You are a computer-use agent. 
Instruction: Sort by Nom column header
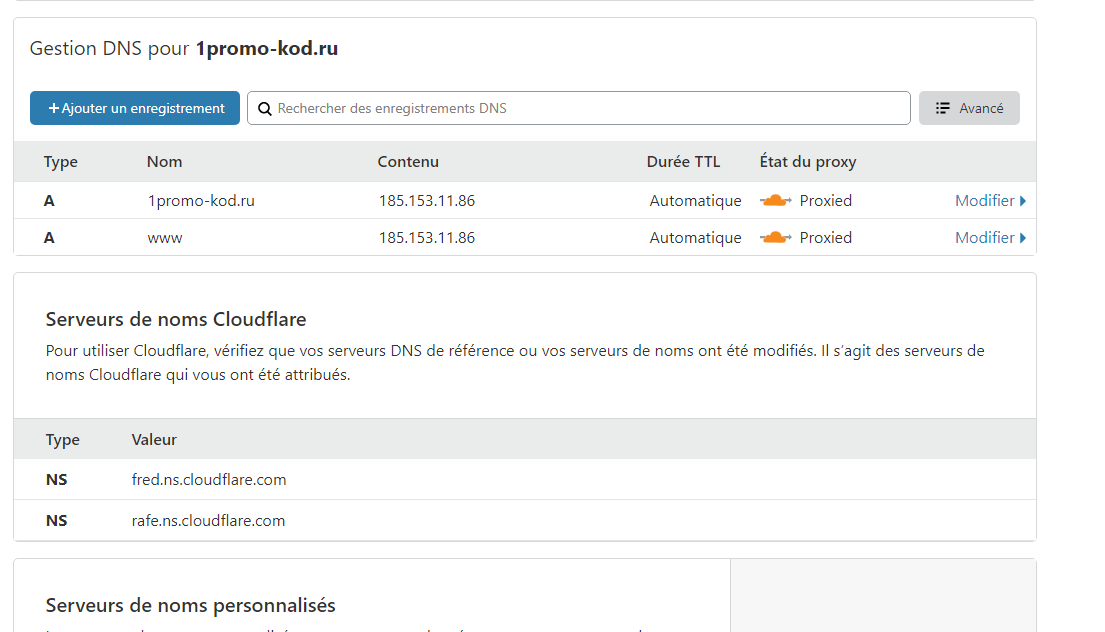point(164,162)
